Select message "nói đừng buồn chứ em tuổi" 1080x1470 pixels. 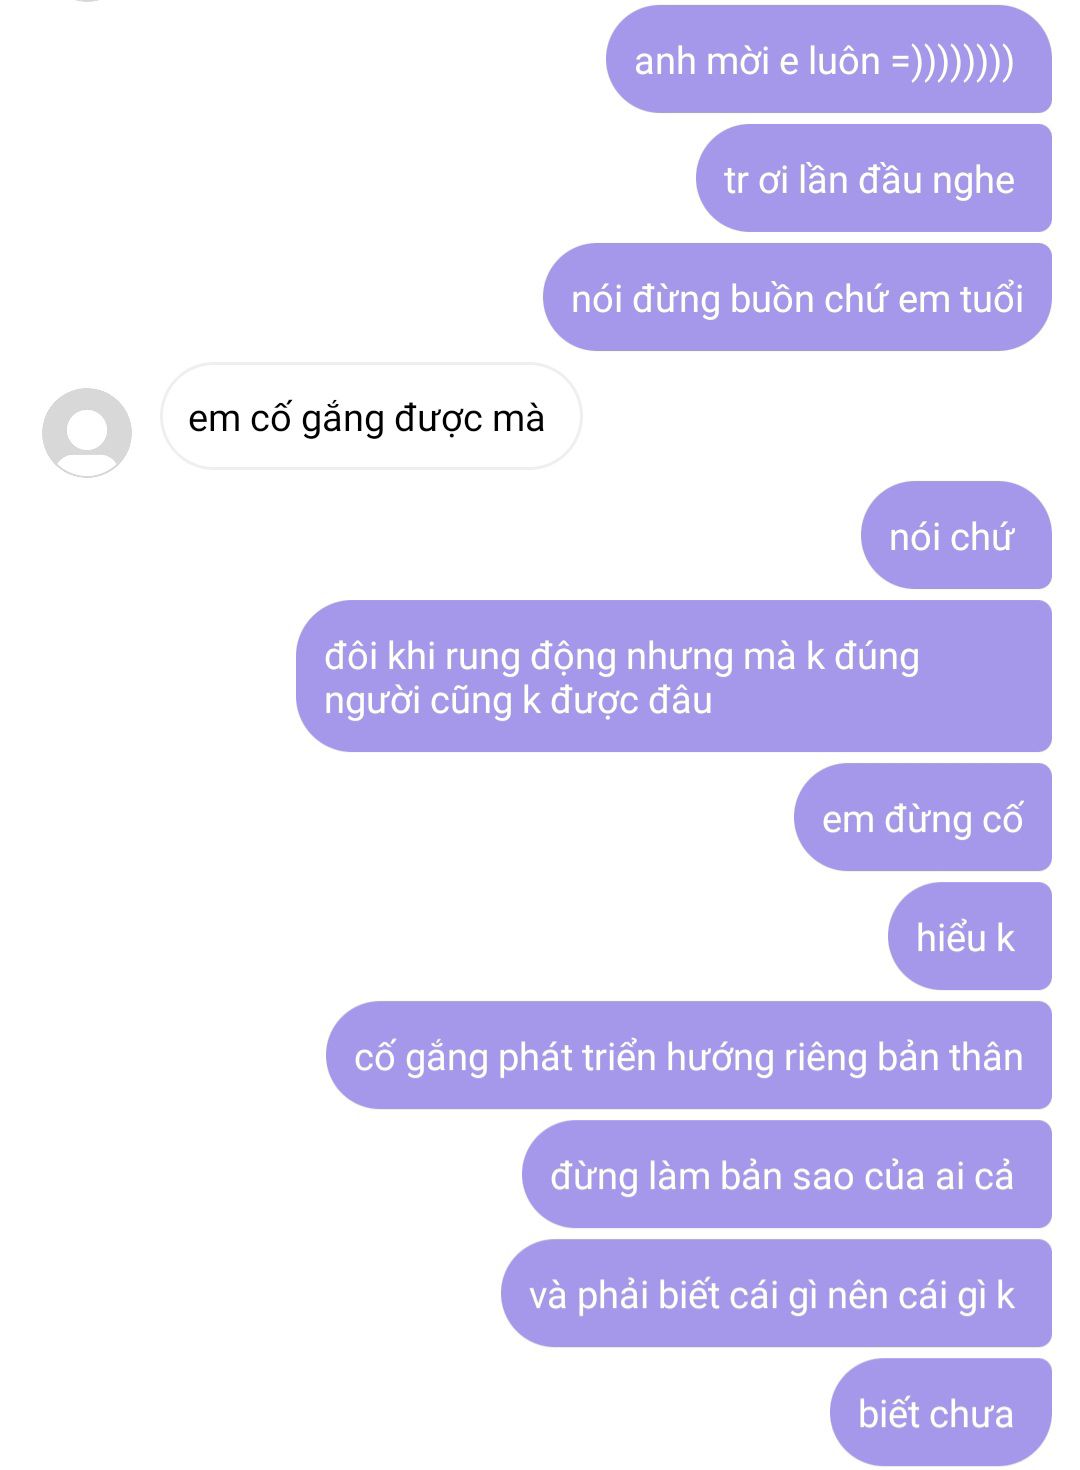click(x=797, y=298)
